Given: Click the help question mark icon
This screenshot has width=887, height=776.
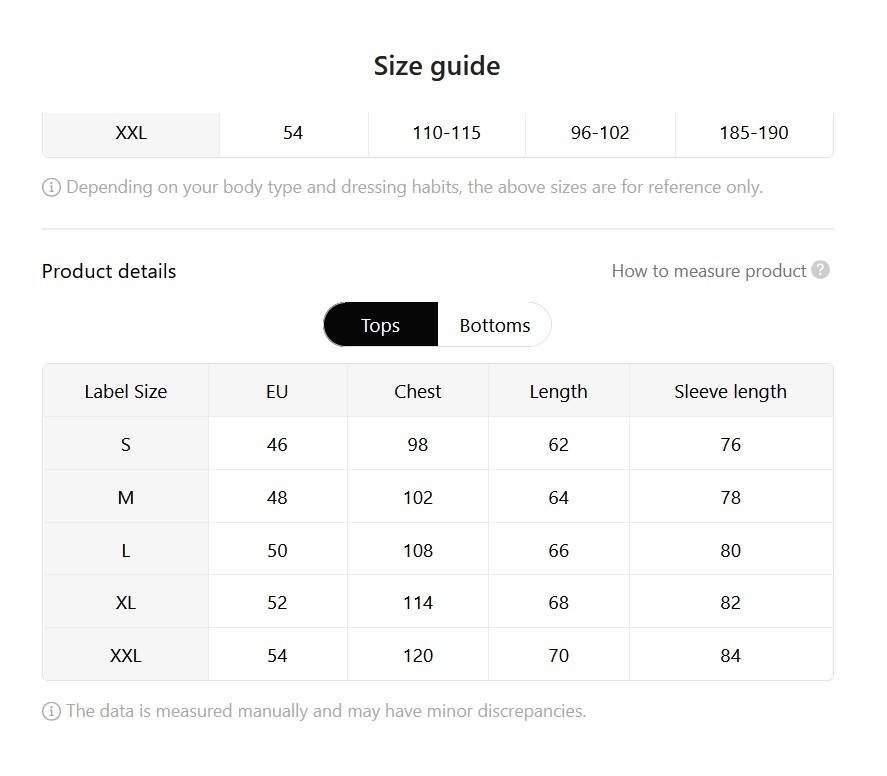Looking at the screenshot, I should coord(821,270).
